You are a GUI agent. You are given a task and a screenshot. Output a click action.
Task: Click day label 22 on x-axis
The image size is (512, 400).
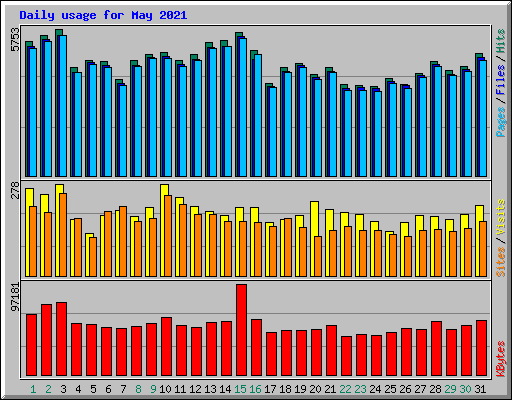pos(345,389)
